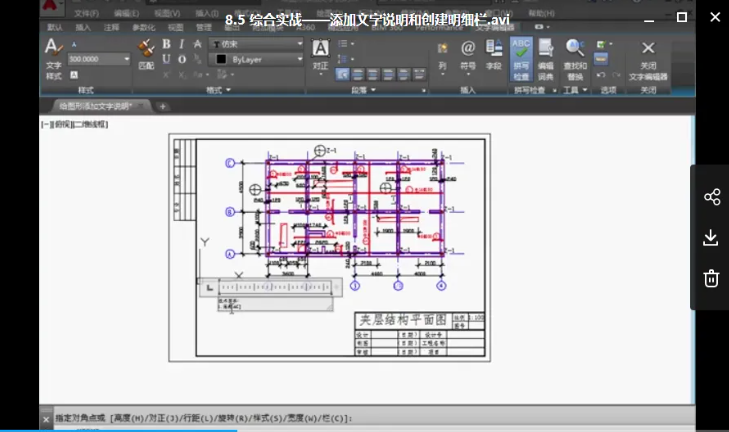Viewport: 729px width, 432px height.
Task: Open the ByLayer color dropdown
Action: click(299, 59)
